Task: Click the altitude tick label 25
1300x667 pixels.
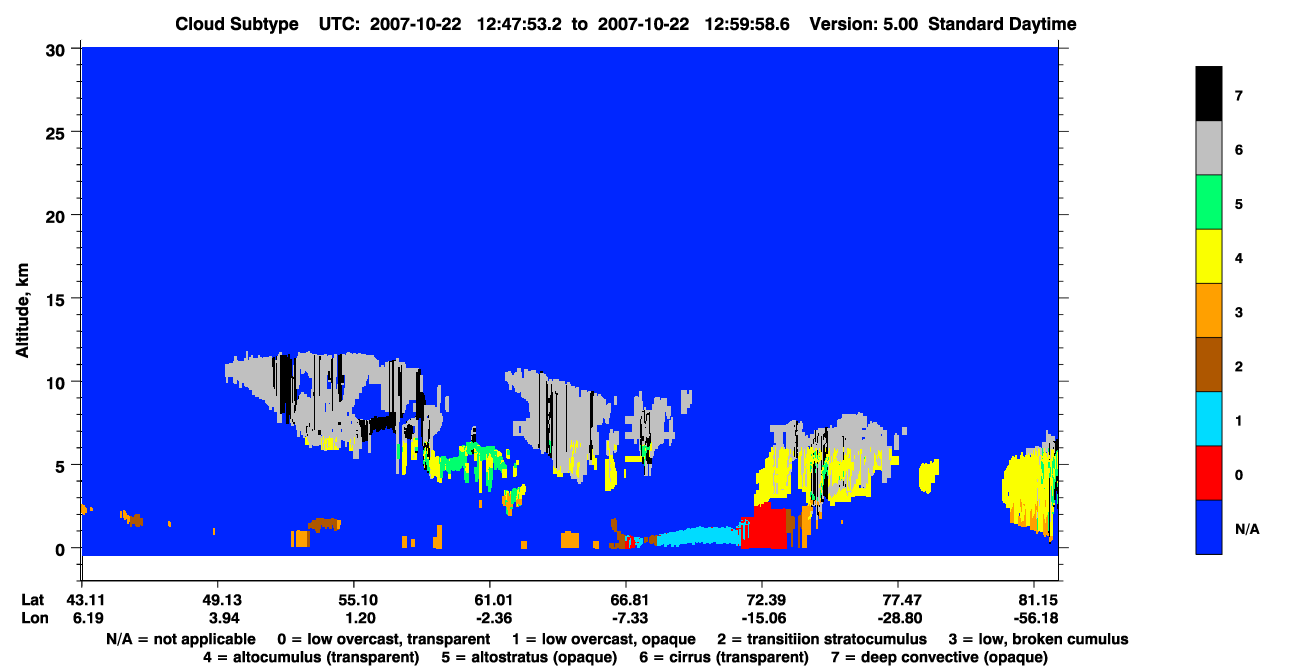Action: (x=58, y=132)
